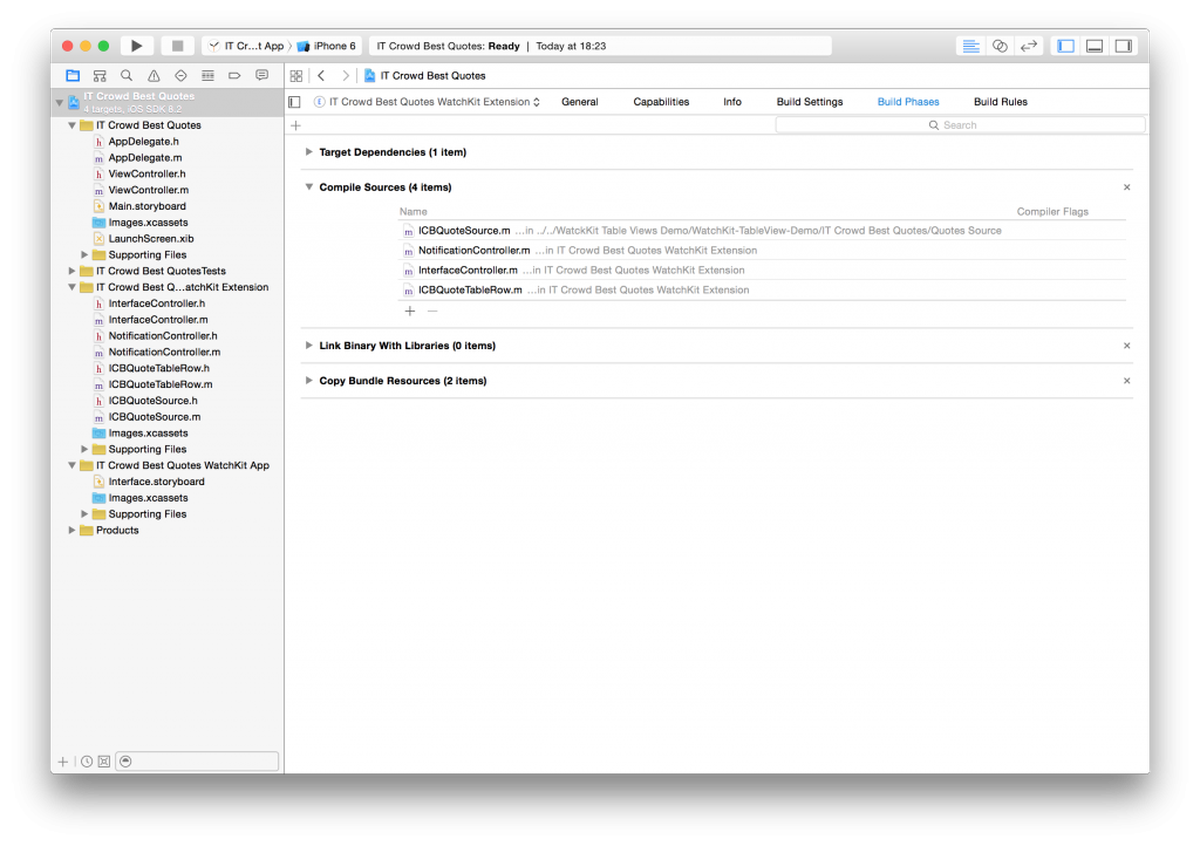Open the version editor arrows icon
The image size is (1200, 846).
click(x=1028, y=46)
